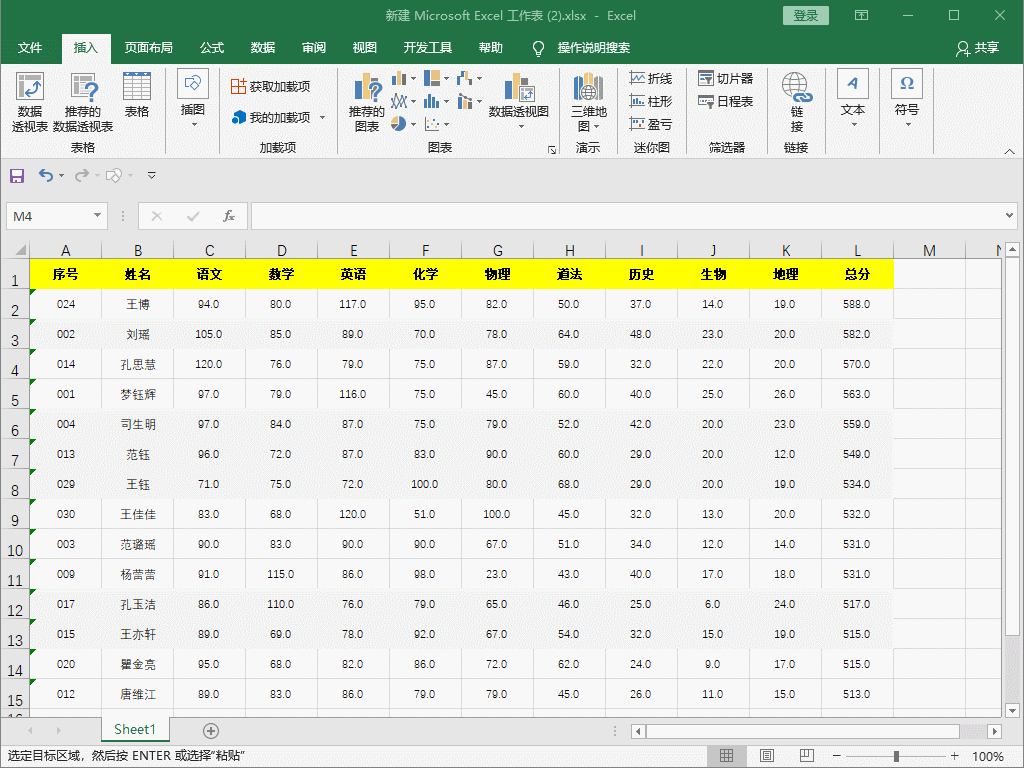Switch to Page Layout (页面布局) tab
Screen dimensions: 1024x768
(x=149, y=48)
